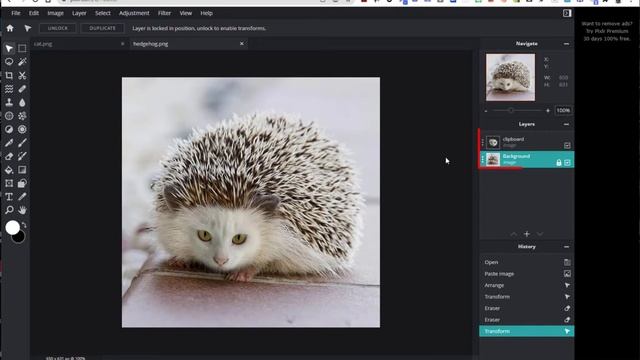Screen dimensions: 640x360
Task: Collapse the Navigate panel
Action: pyautogui.click(x=566, y=44)
